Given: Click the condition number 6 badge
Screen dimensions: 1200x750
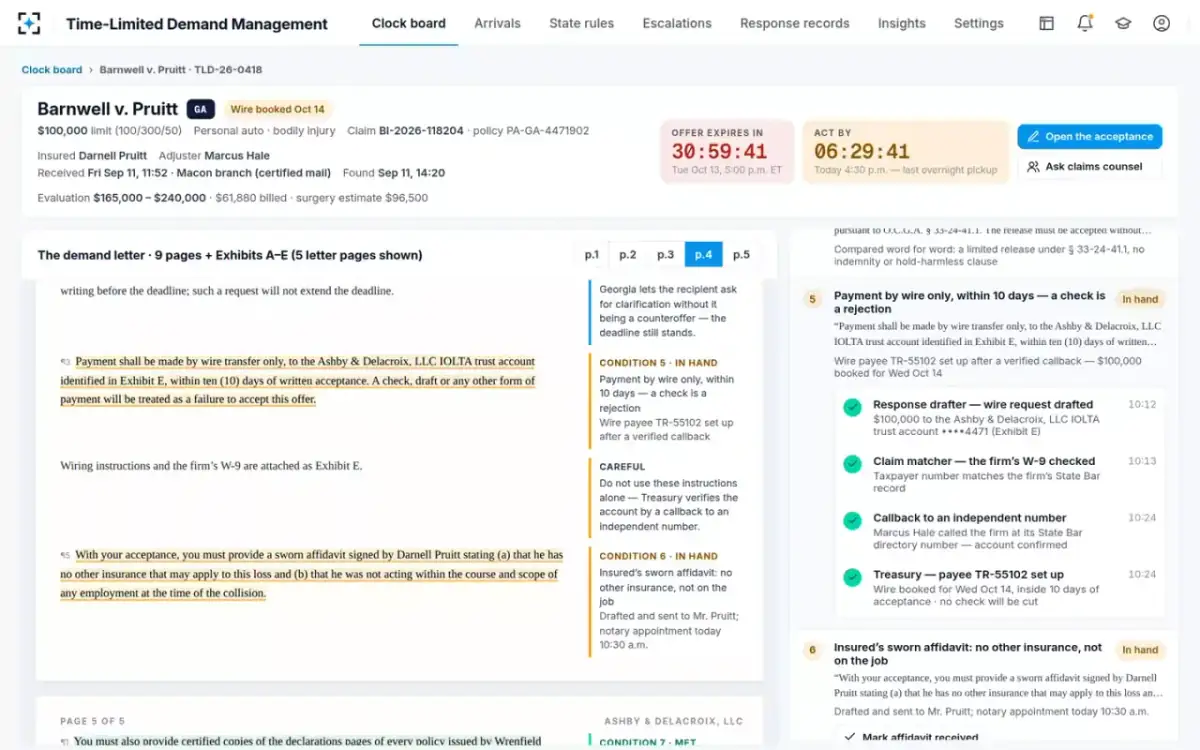Looking at the screenshot, I should [812, 650].
